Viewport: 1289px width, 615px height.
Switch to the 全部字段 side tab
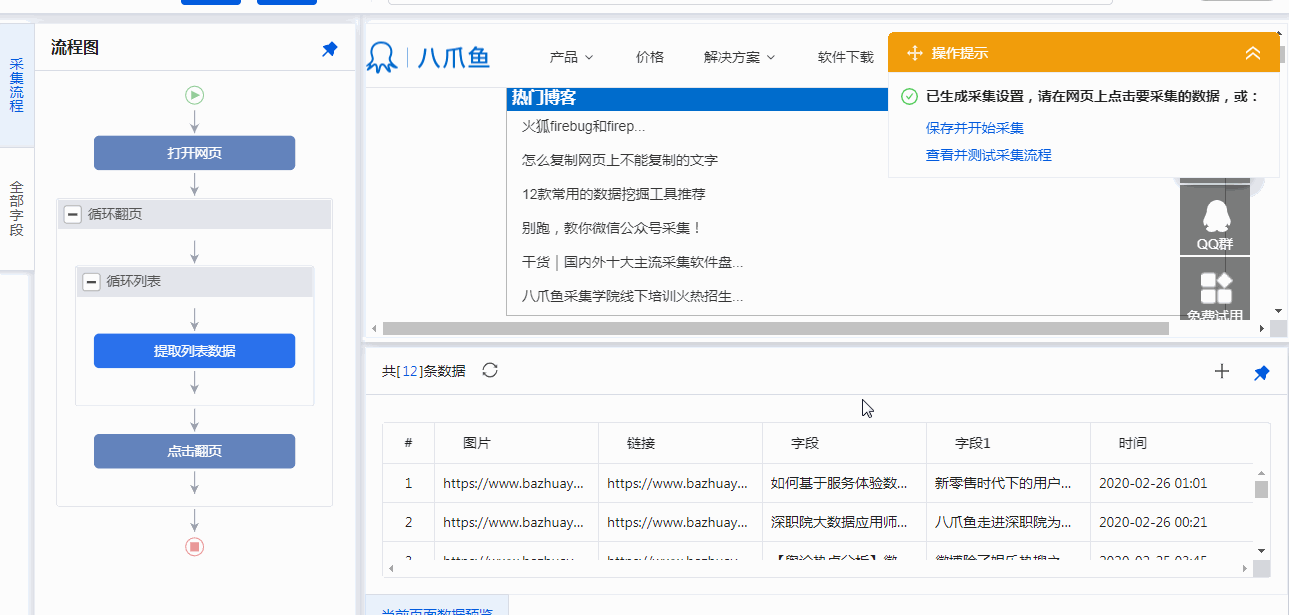[x=17, y=208]
